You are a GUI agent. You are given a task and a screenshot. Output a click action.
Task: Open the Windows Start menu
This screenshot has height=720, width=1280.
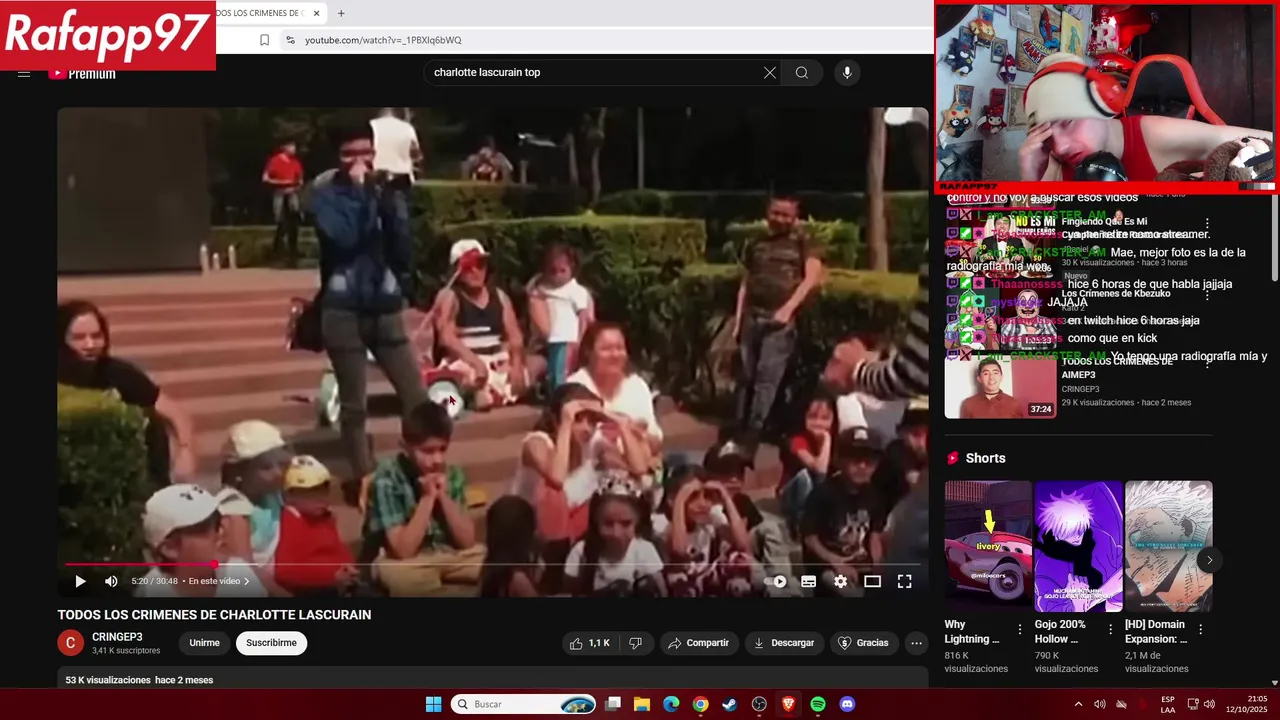click(433, 704)
